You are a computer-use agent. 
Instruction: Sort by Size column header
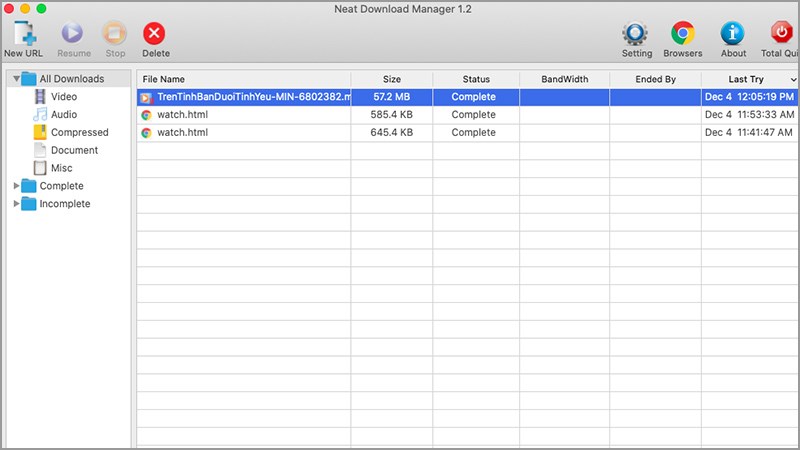pyautogui.click(x=391, y=79)
